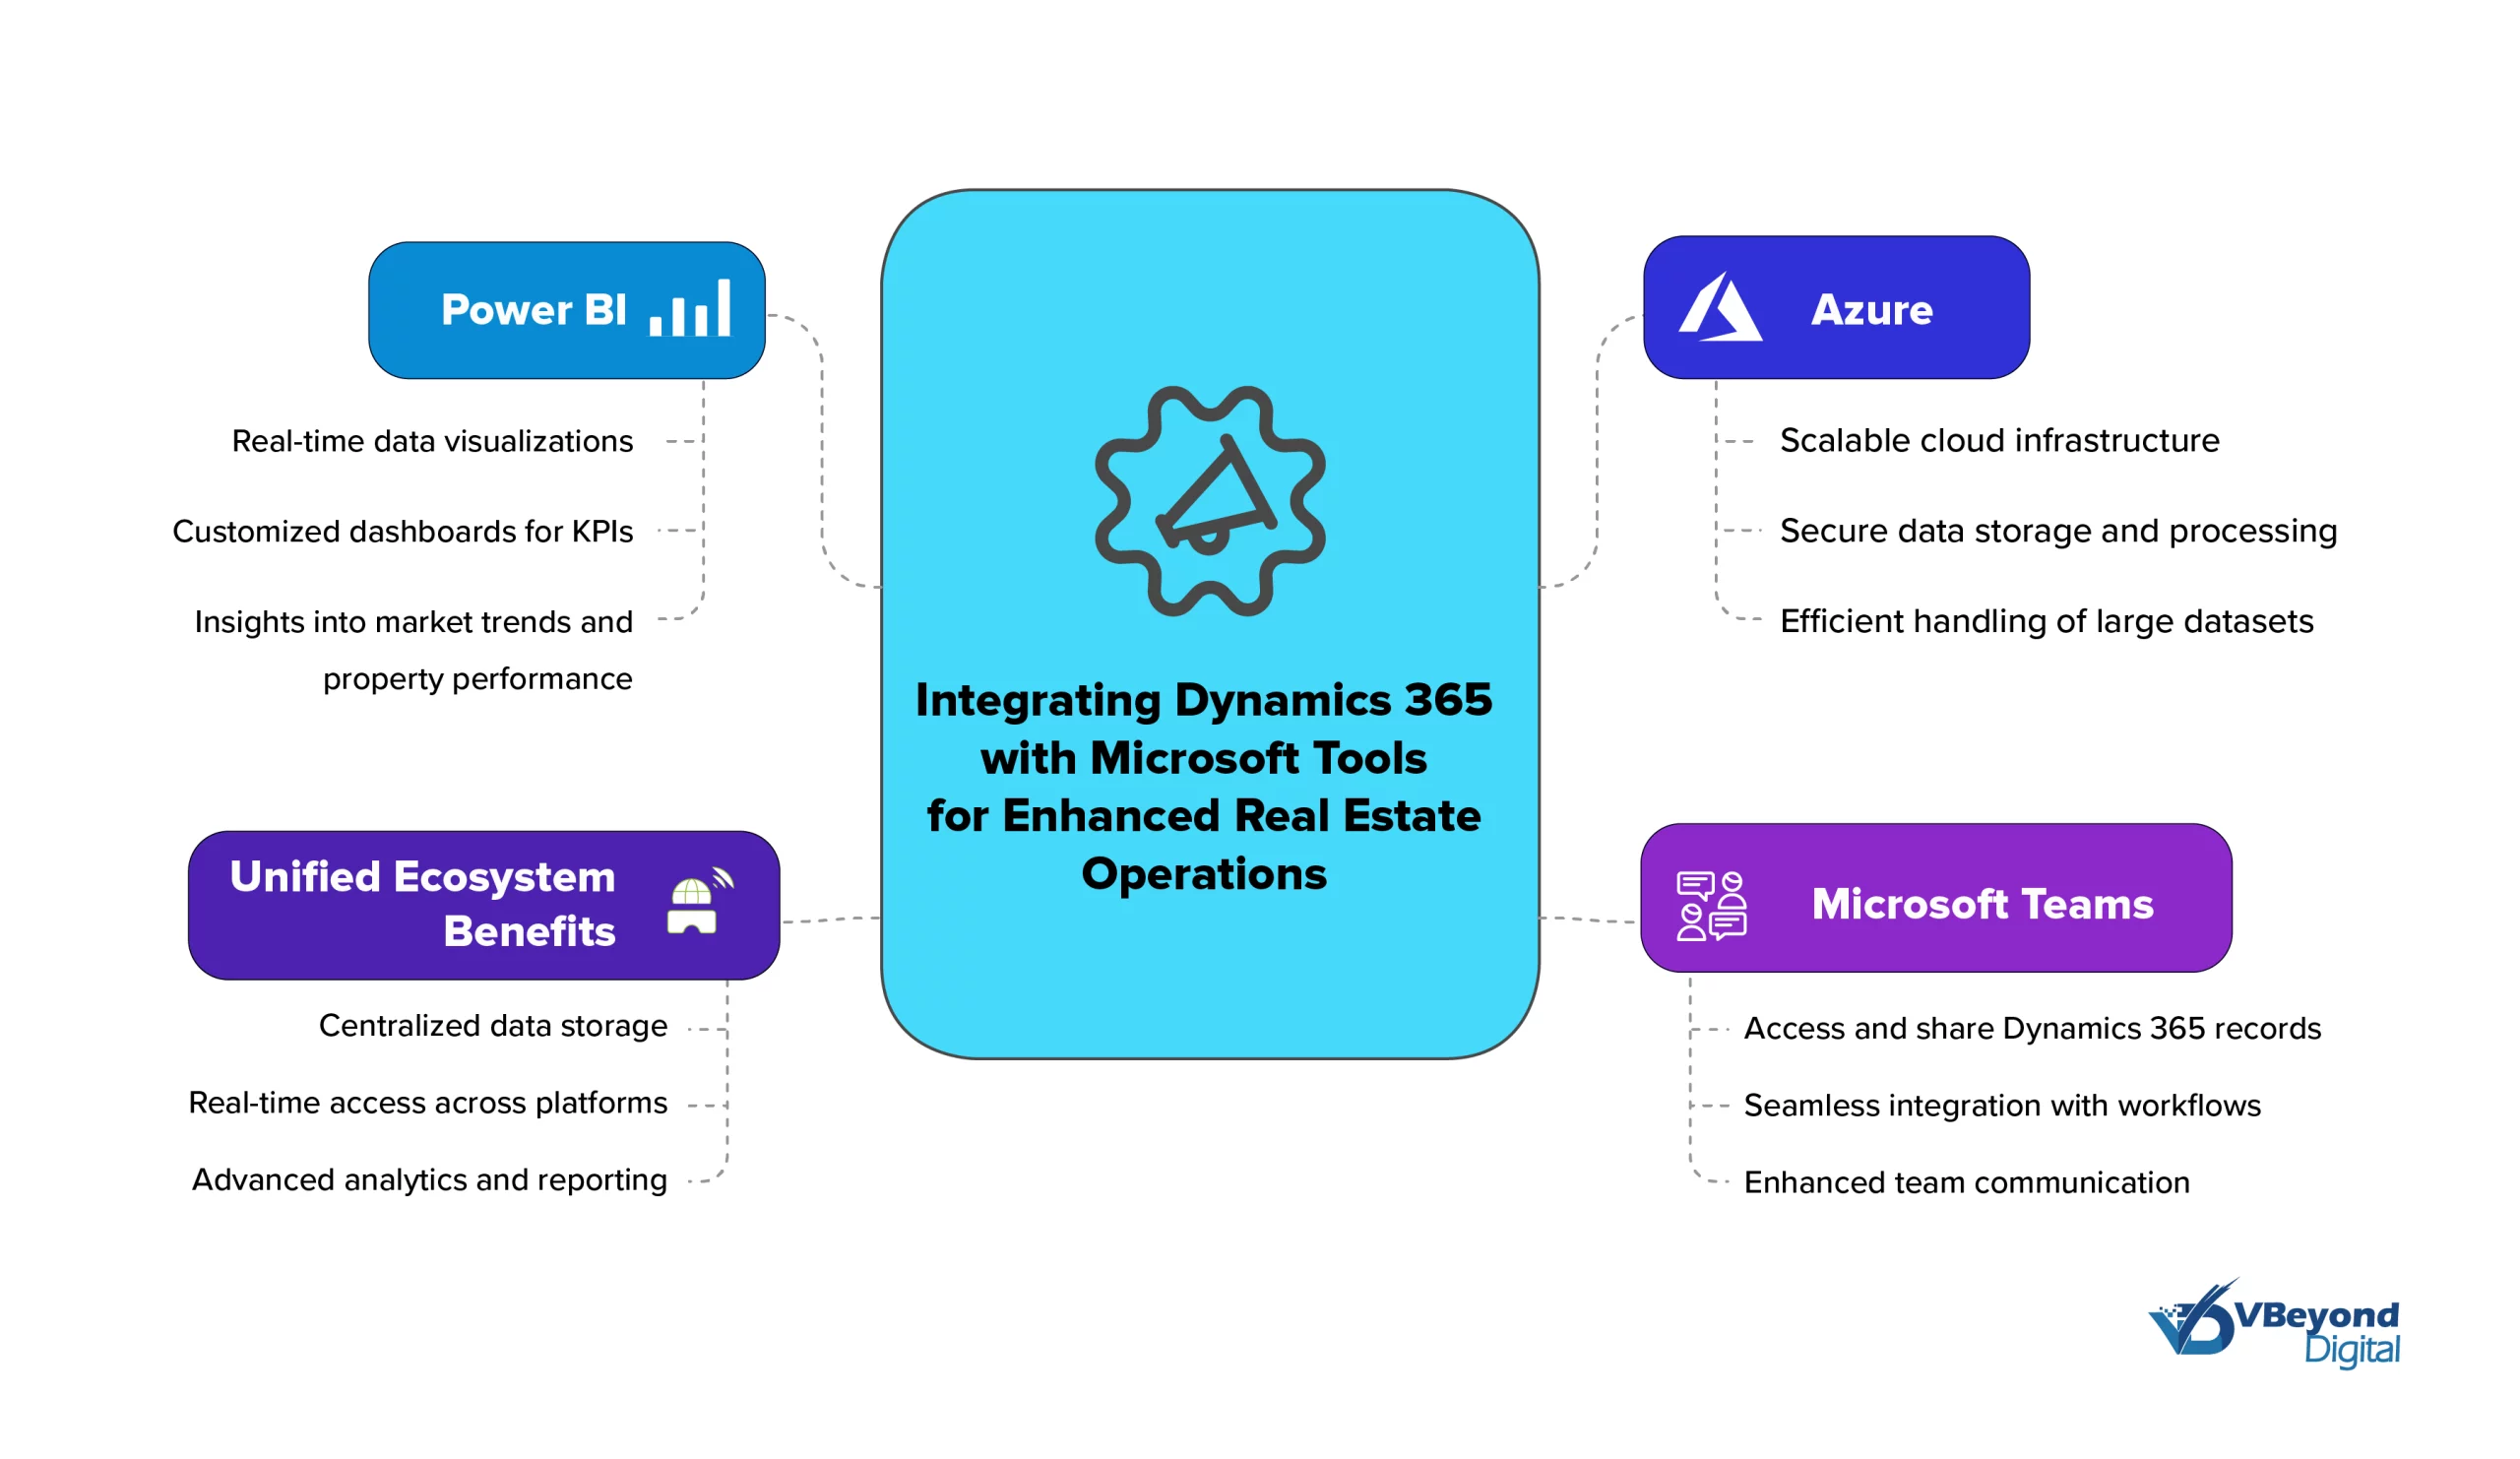Click 'Insights into market trends and' text
2520x1459 pixels.
click(413, 622)
